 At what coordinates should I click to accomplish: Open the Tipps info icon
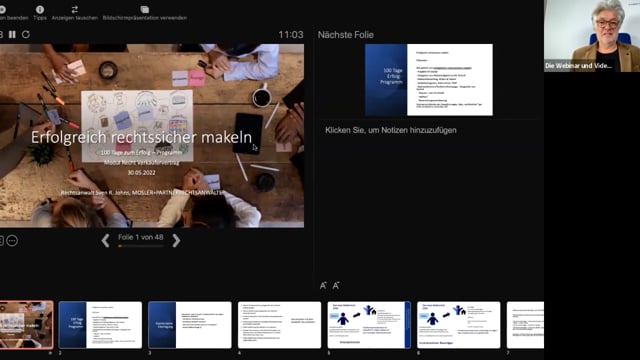tap(40, 9)
